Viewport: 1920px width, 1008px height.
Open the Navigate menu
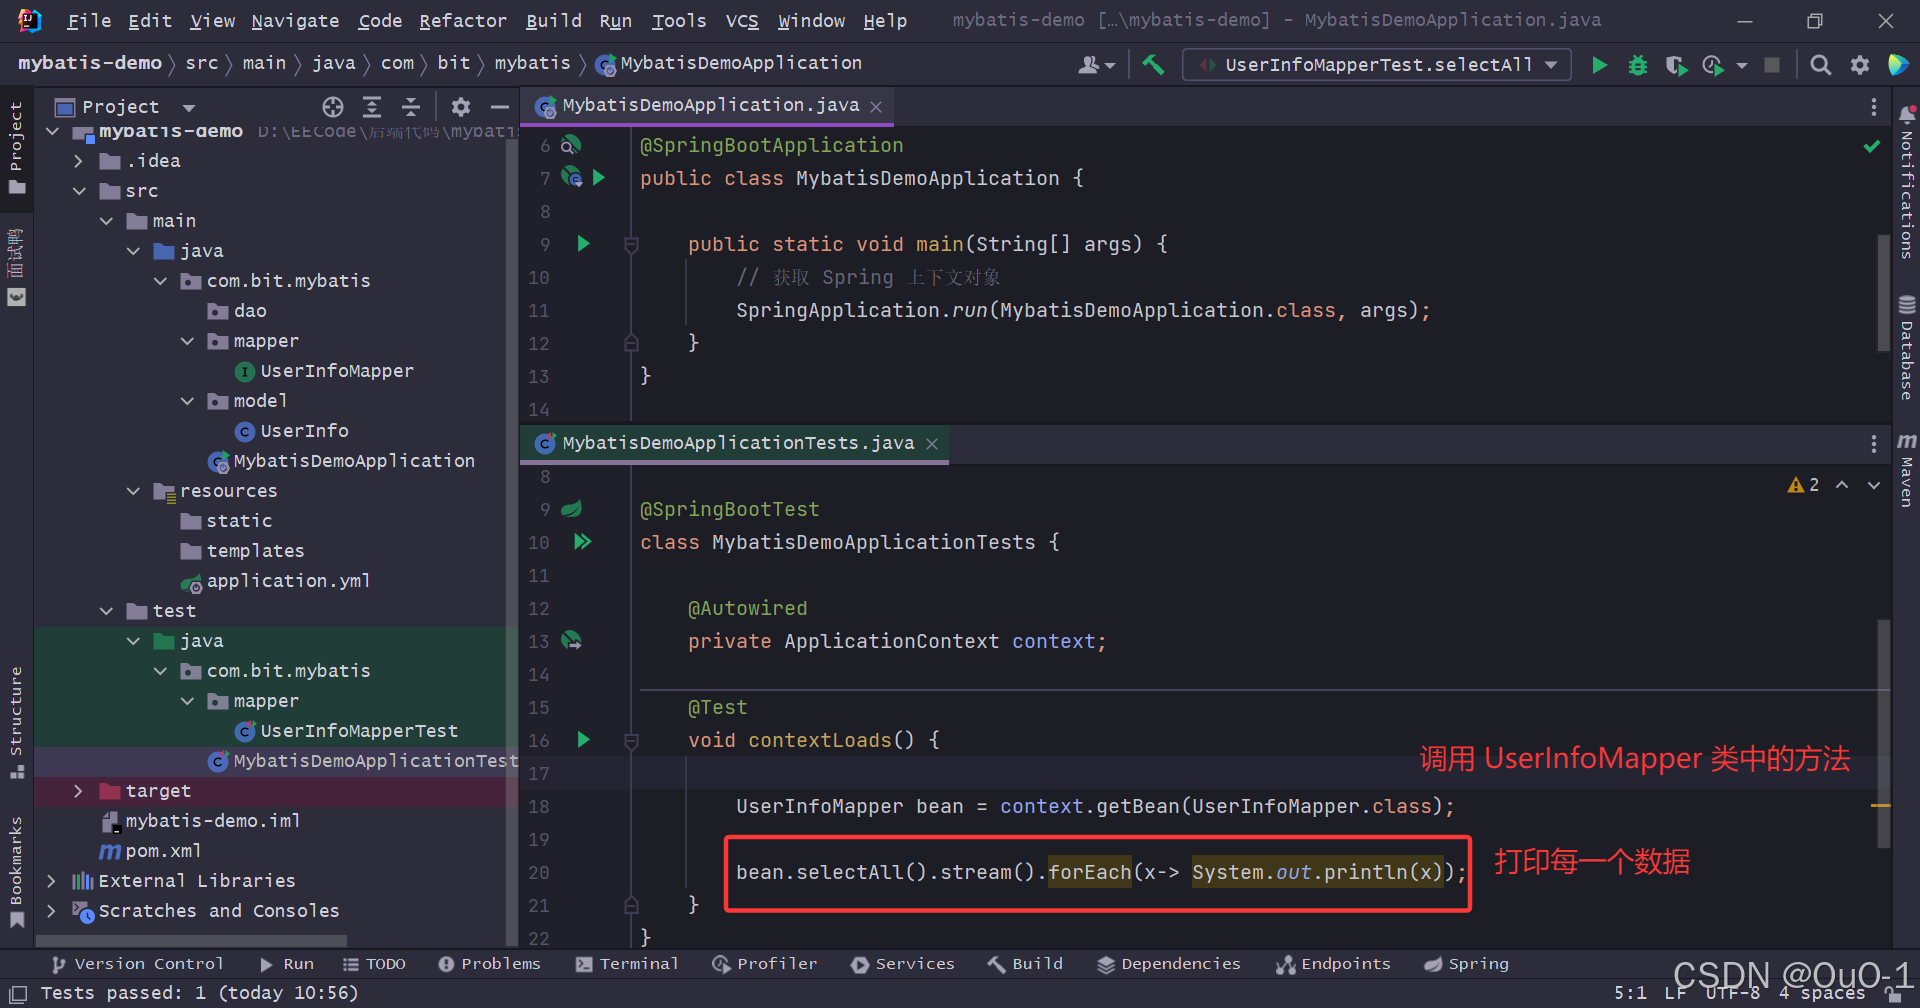tap(295, 21)
